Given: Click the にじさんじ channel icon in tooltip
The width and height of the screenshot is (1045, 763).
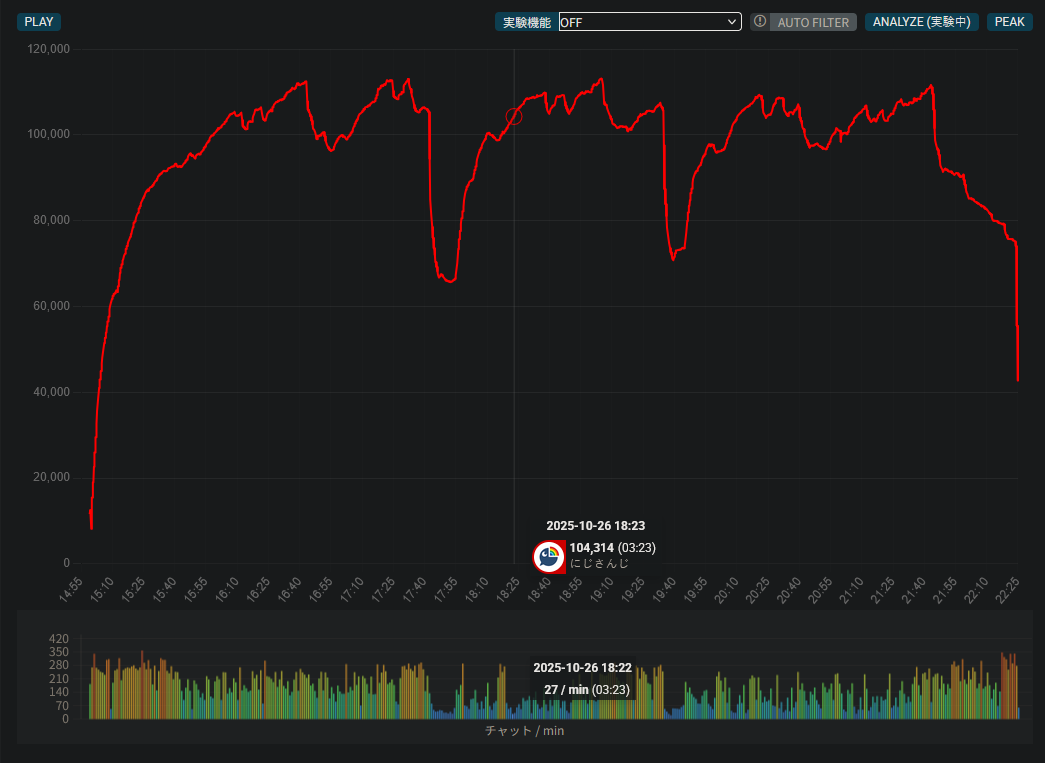Looking at the screenshot, I should (549, 556).
